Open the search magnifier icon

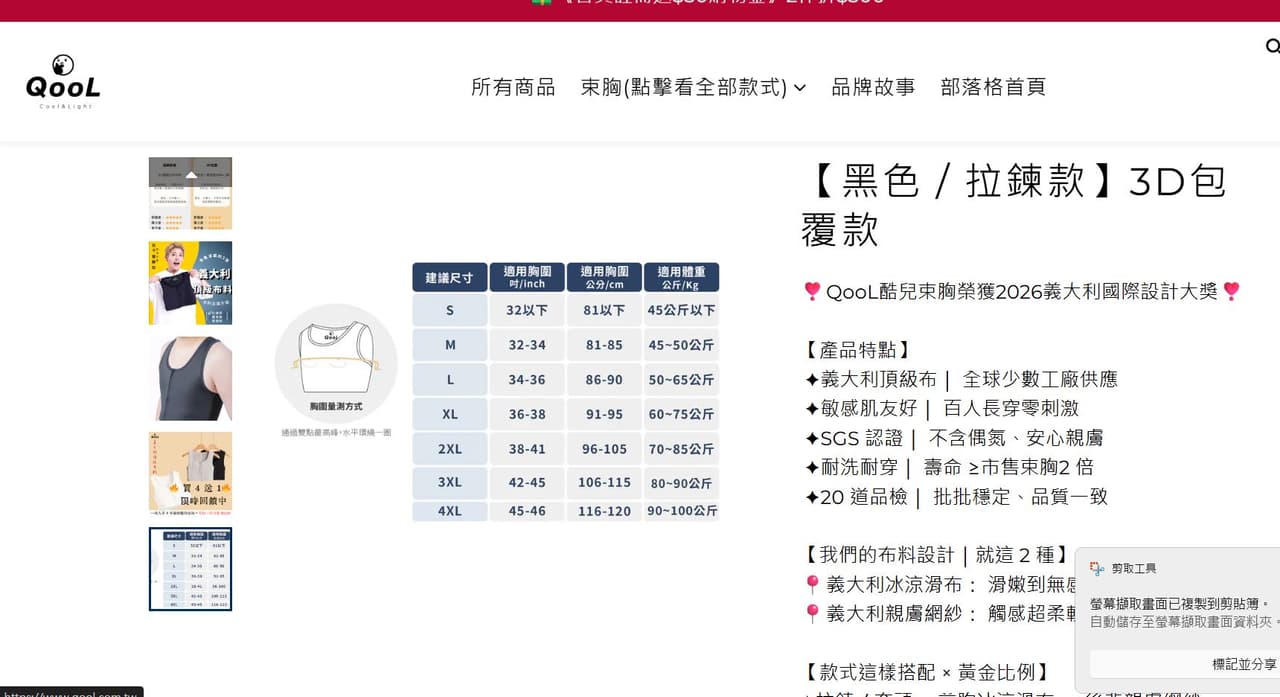[x=1272, y=46]
